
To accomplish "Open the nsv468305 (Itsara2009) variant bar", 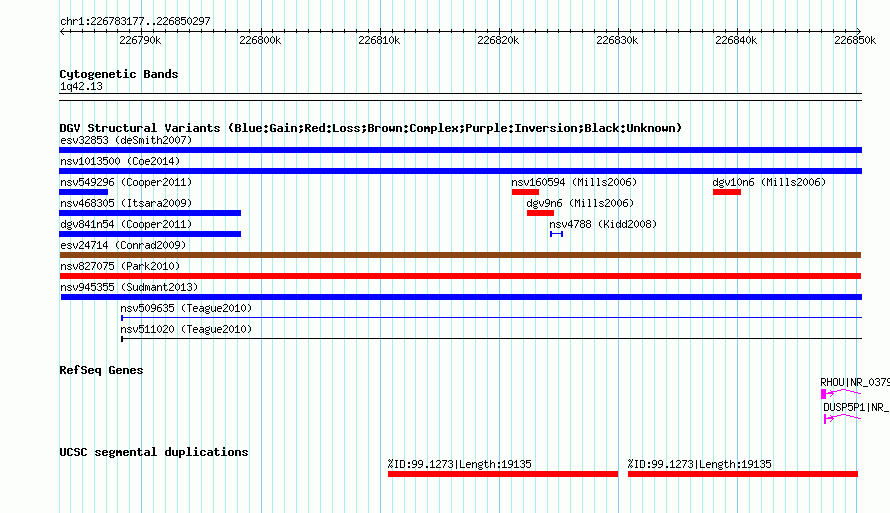I will click(150, 213).
